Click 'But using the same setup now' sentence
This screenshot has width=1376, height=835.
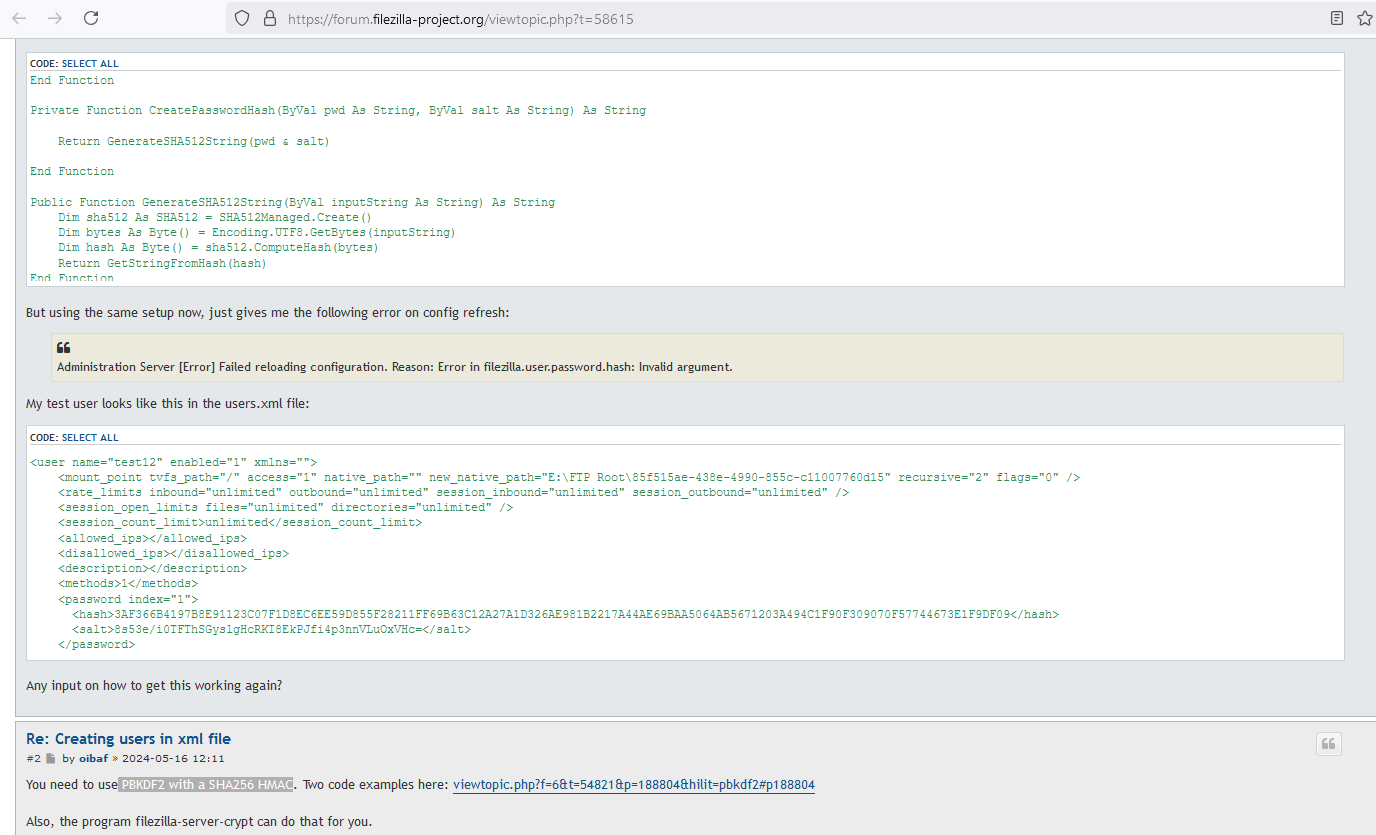click(268, 313)
